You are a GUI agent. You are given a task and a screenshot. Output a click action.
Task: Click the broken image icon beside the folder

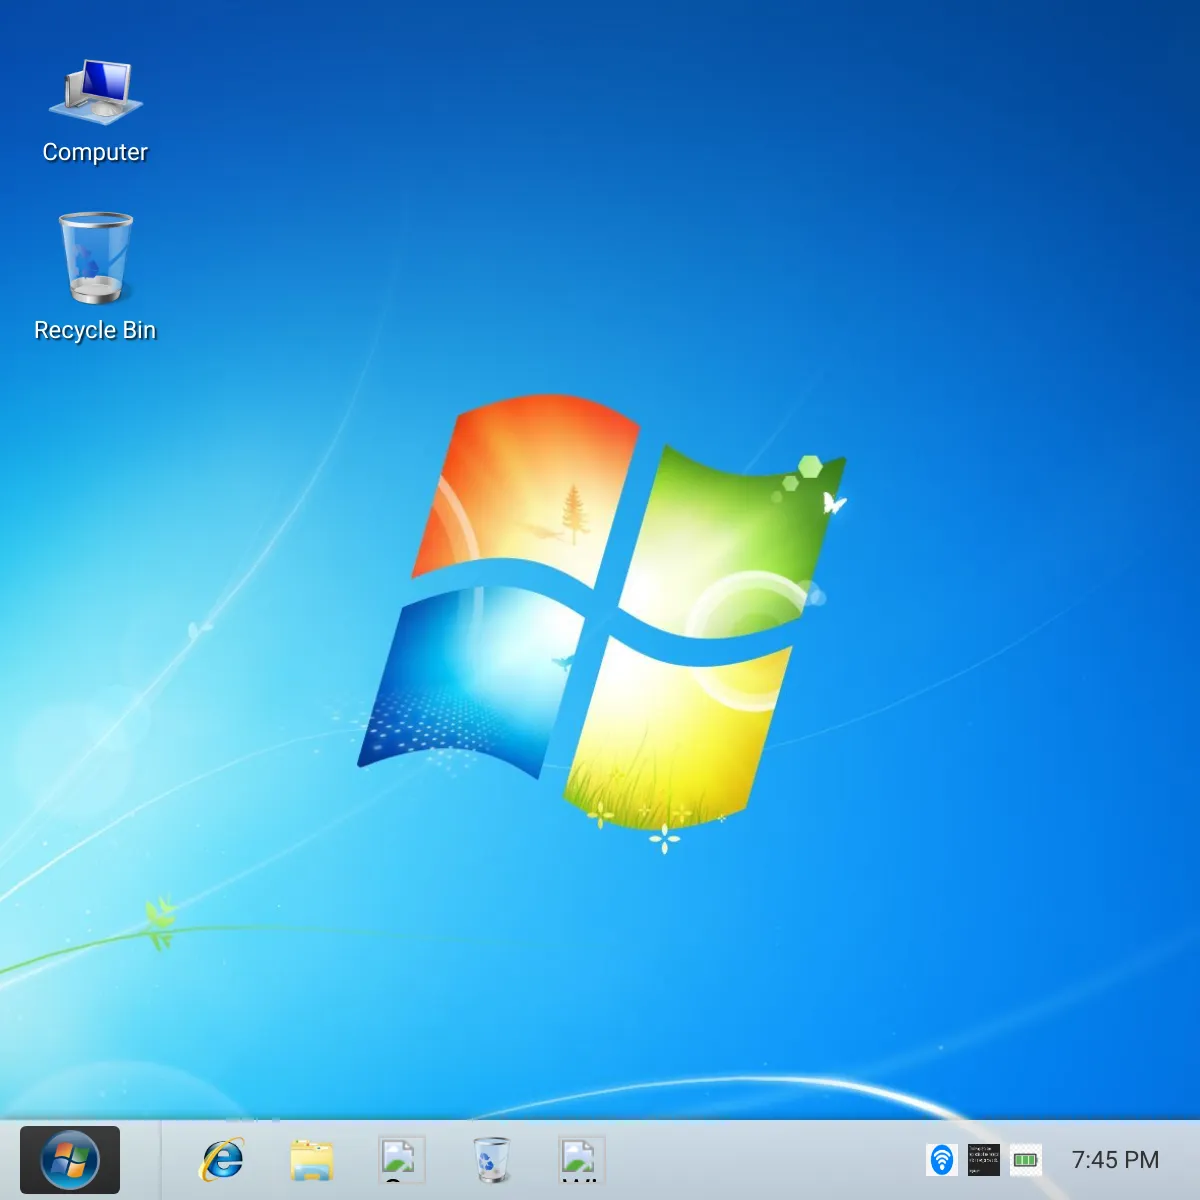[x=402, y=1160]
